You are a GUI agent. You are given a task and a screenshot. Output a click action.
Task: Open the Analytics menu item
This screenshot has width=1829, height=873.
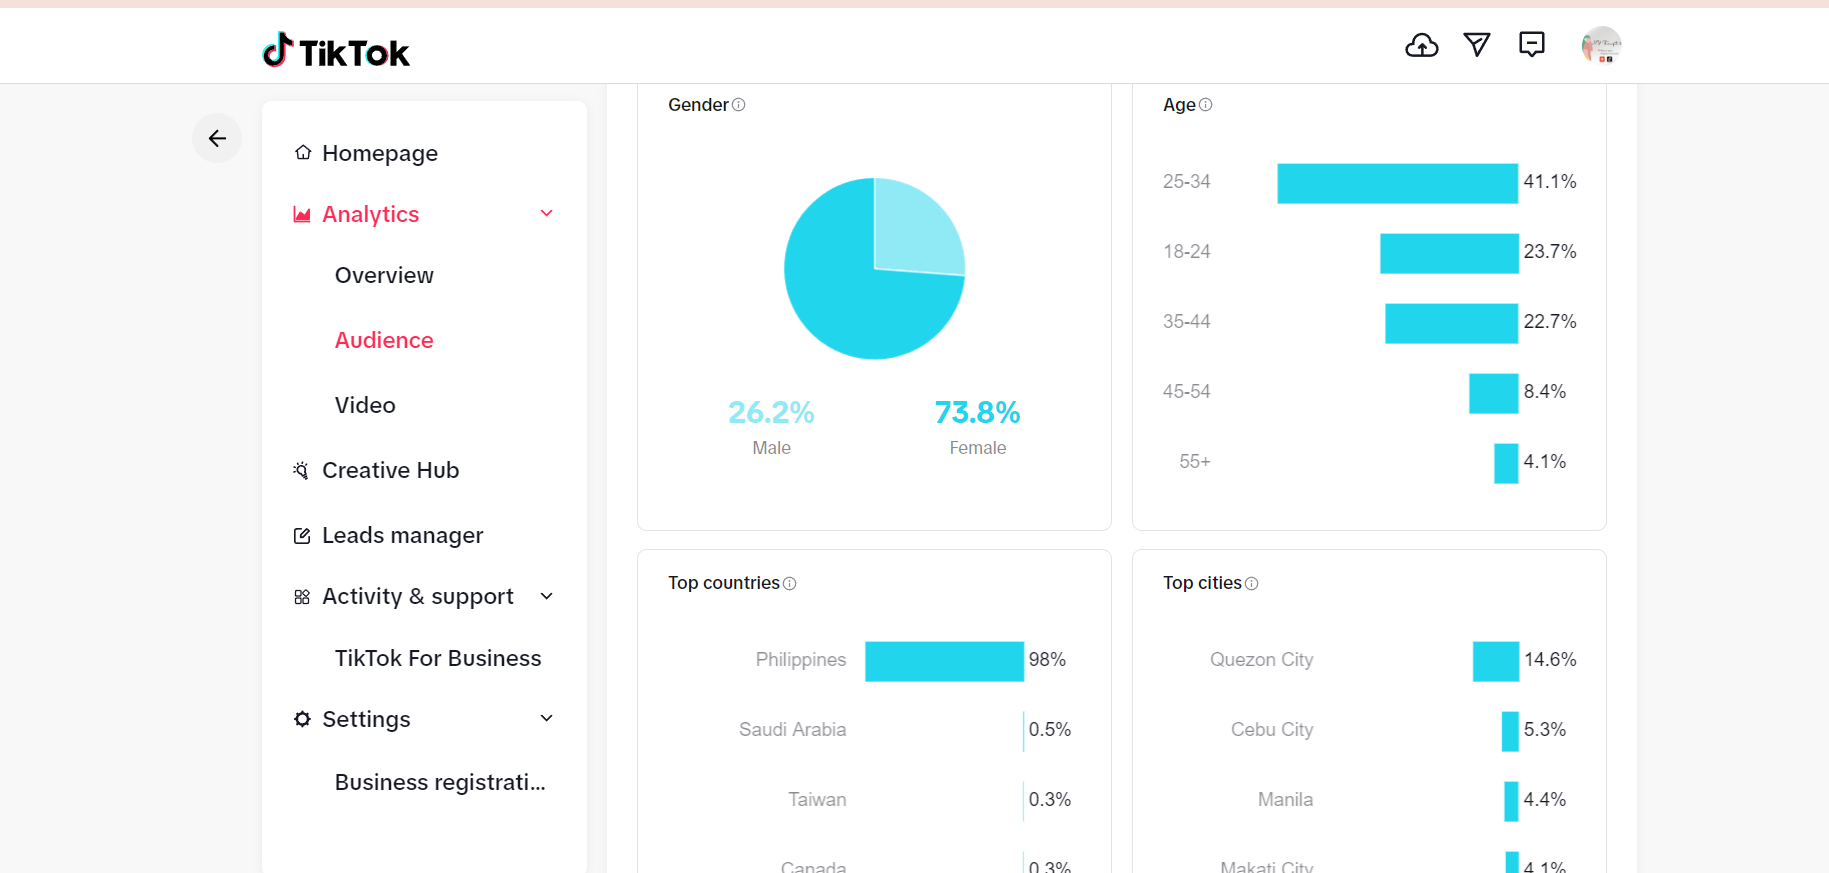point(371,214)
